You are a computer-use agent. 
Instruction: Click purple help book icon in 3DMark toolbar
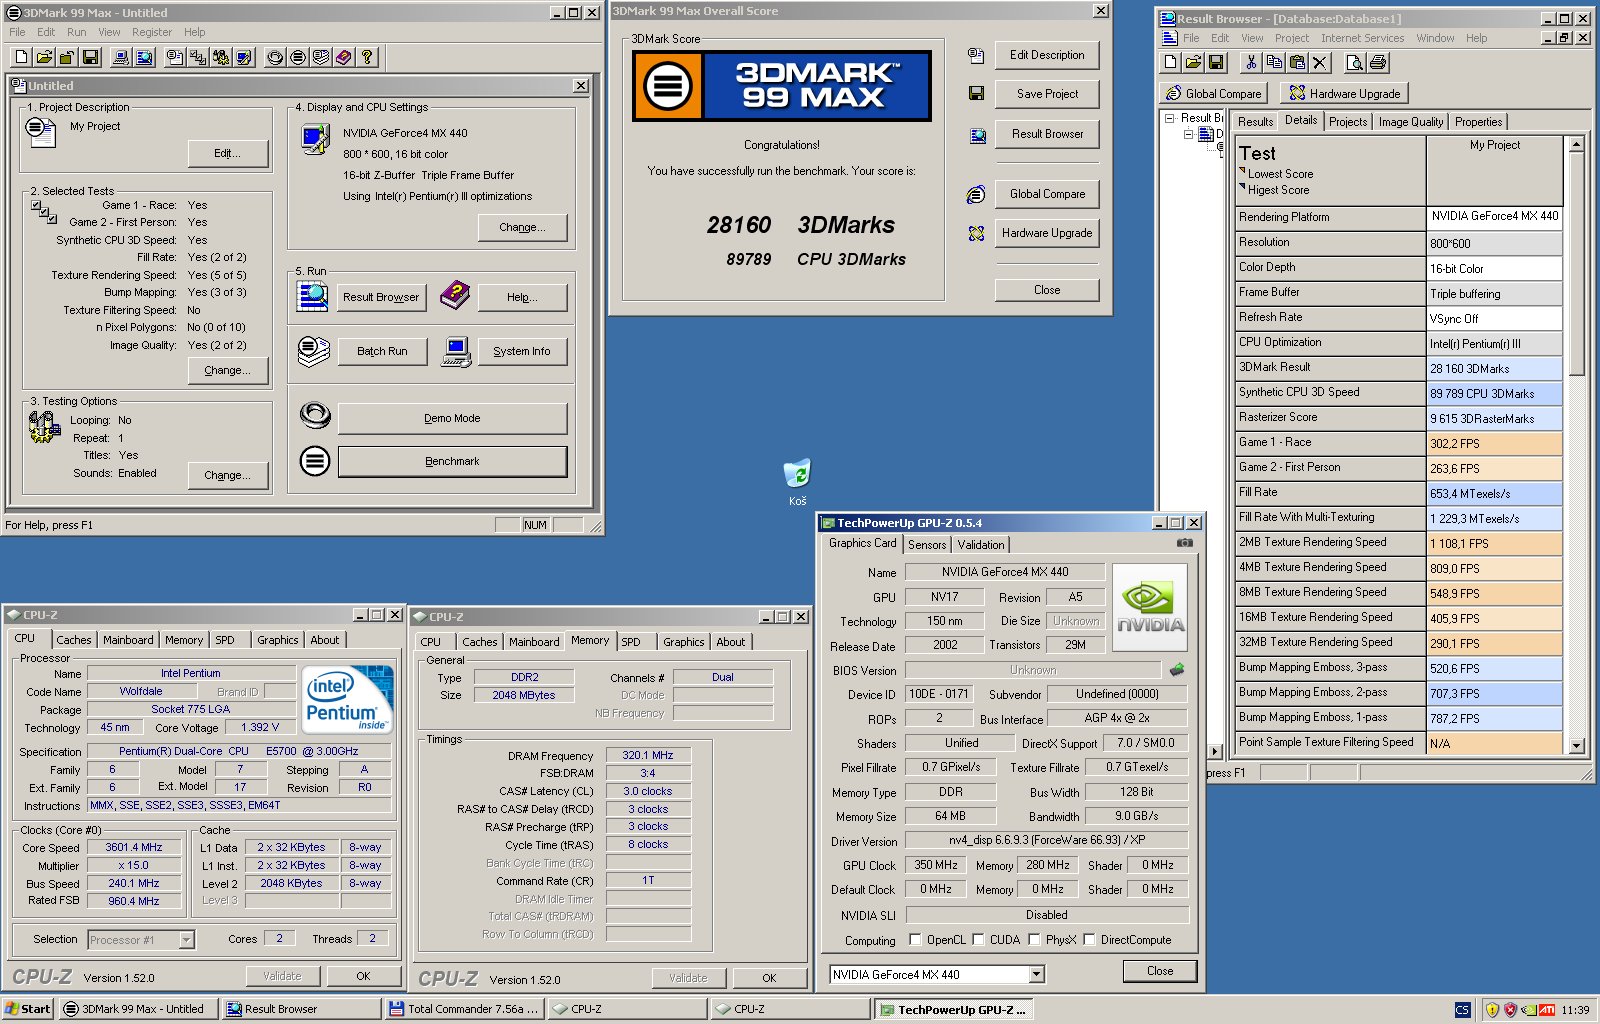[x=344, y=57]
